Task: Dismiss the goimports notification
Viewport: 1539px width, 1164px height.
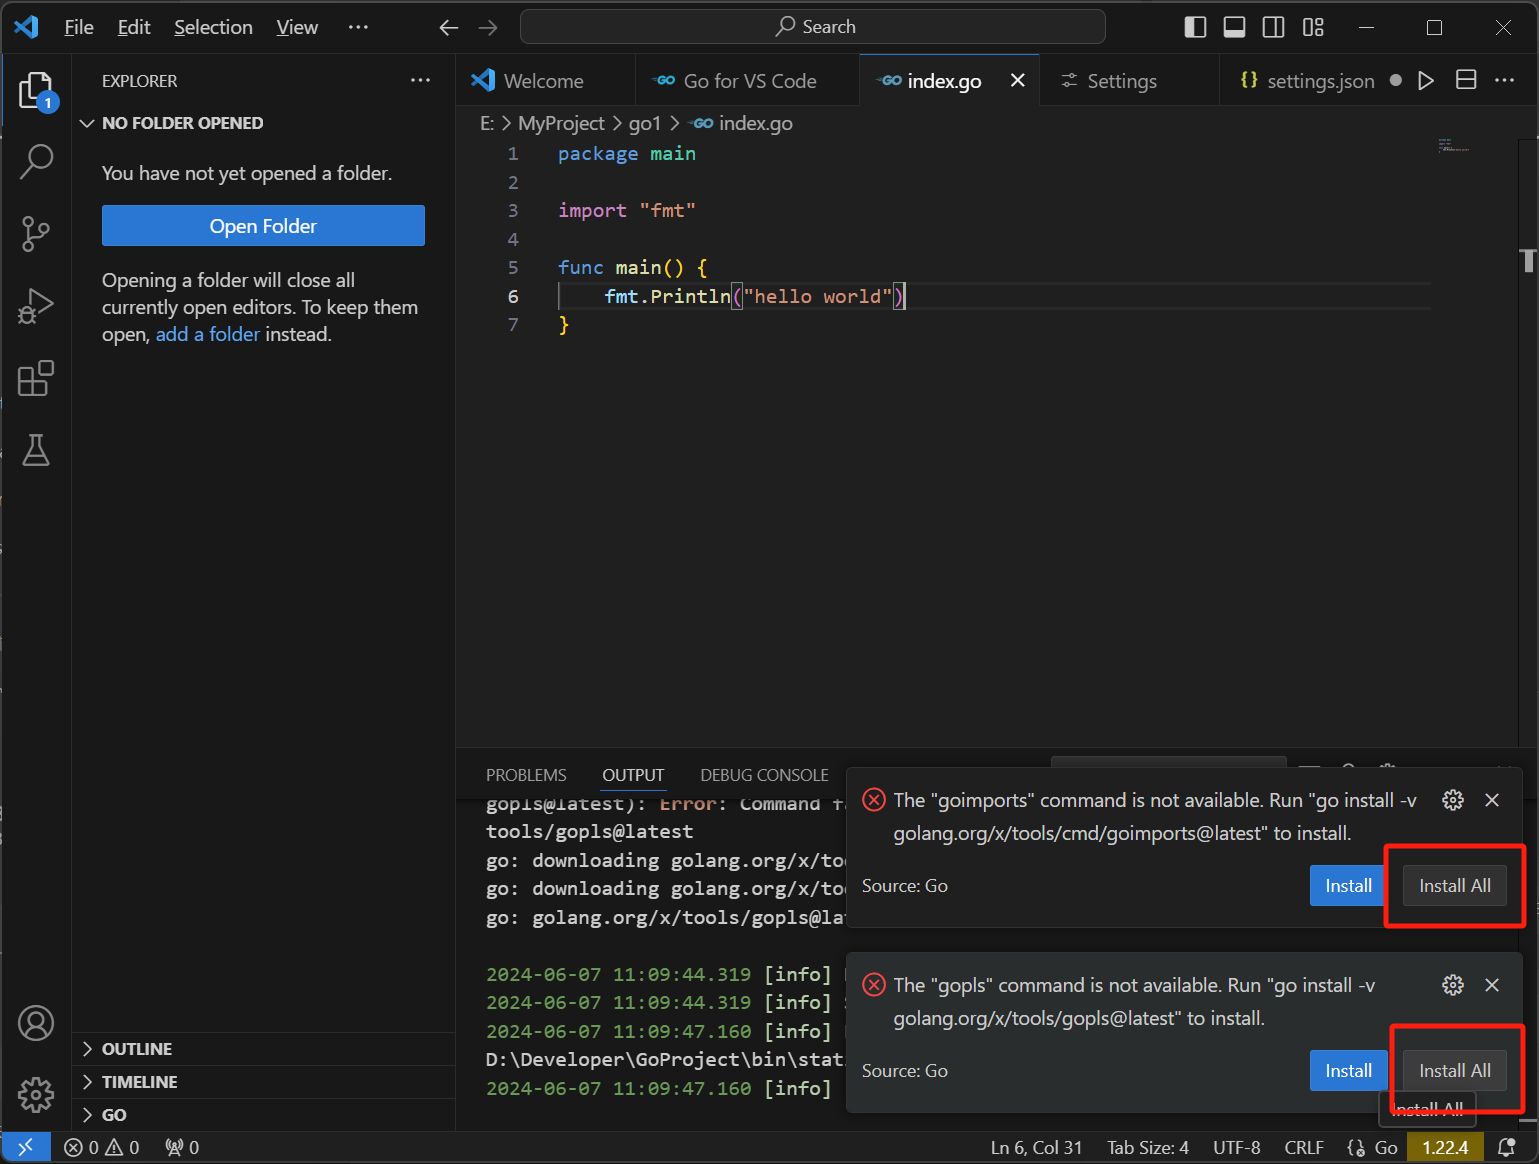Action: [x=1492, y=800]
